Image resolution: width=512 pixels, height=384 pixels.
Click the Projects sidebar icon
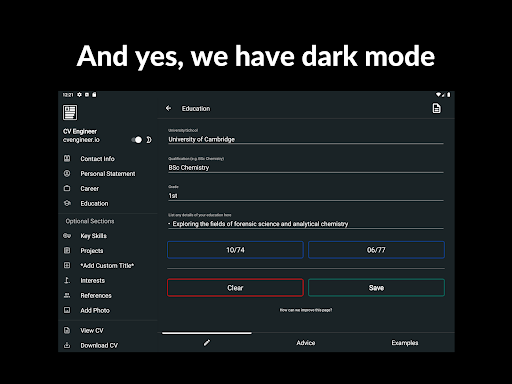[x=67, y=250]
